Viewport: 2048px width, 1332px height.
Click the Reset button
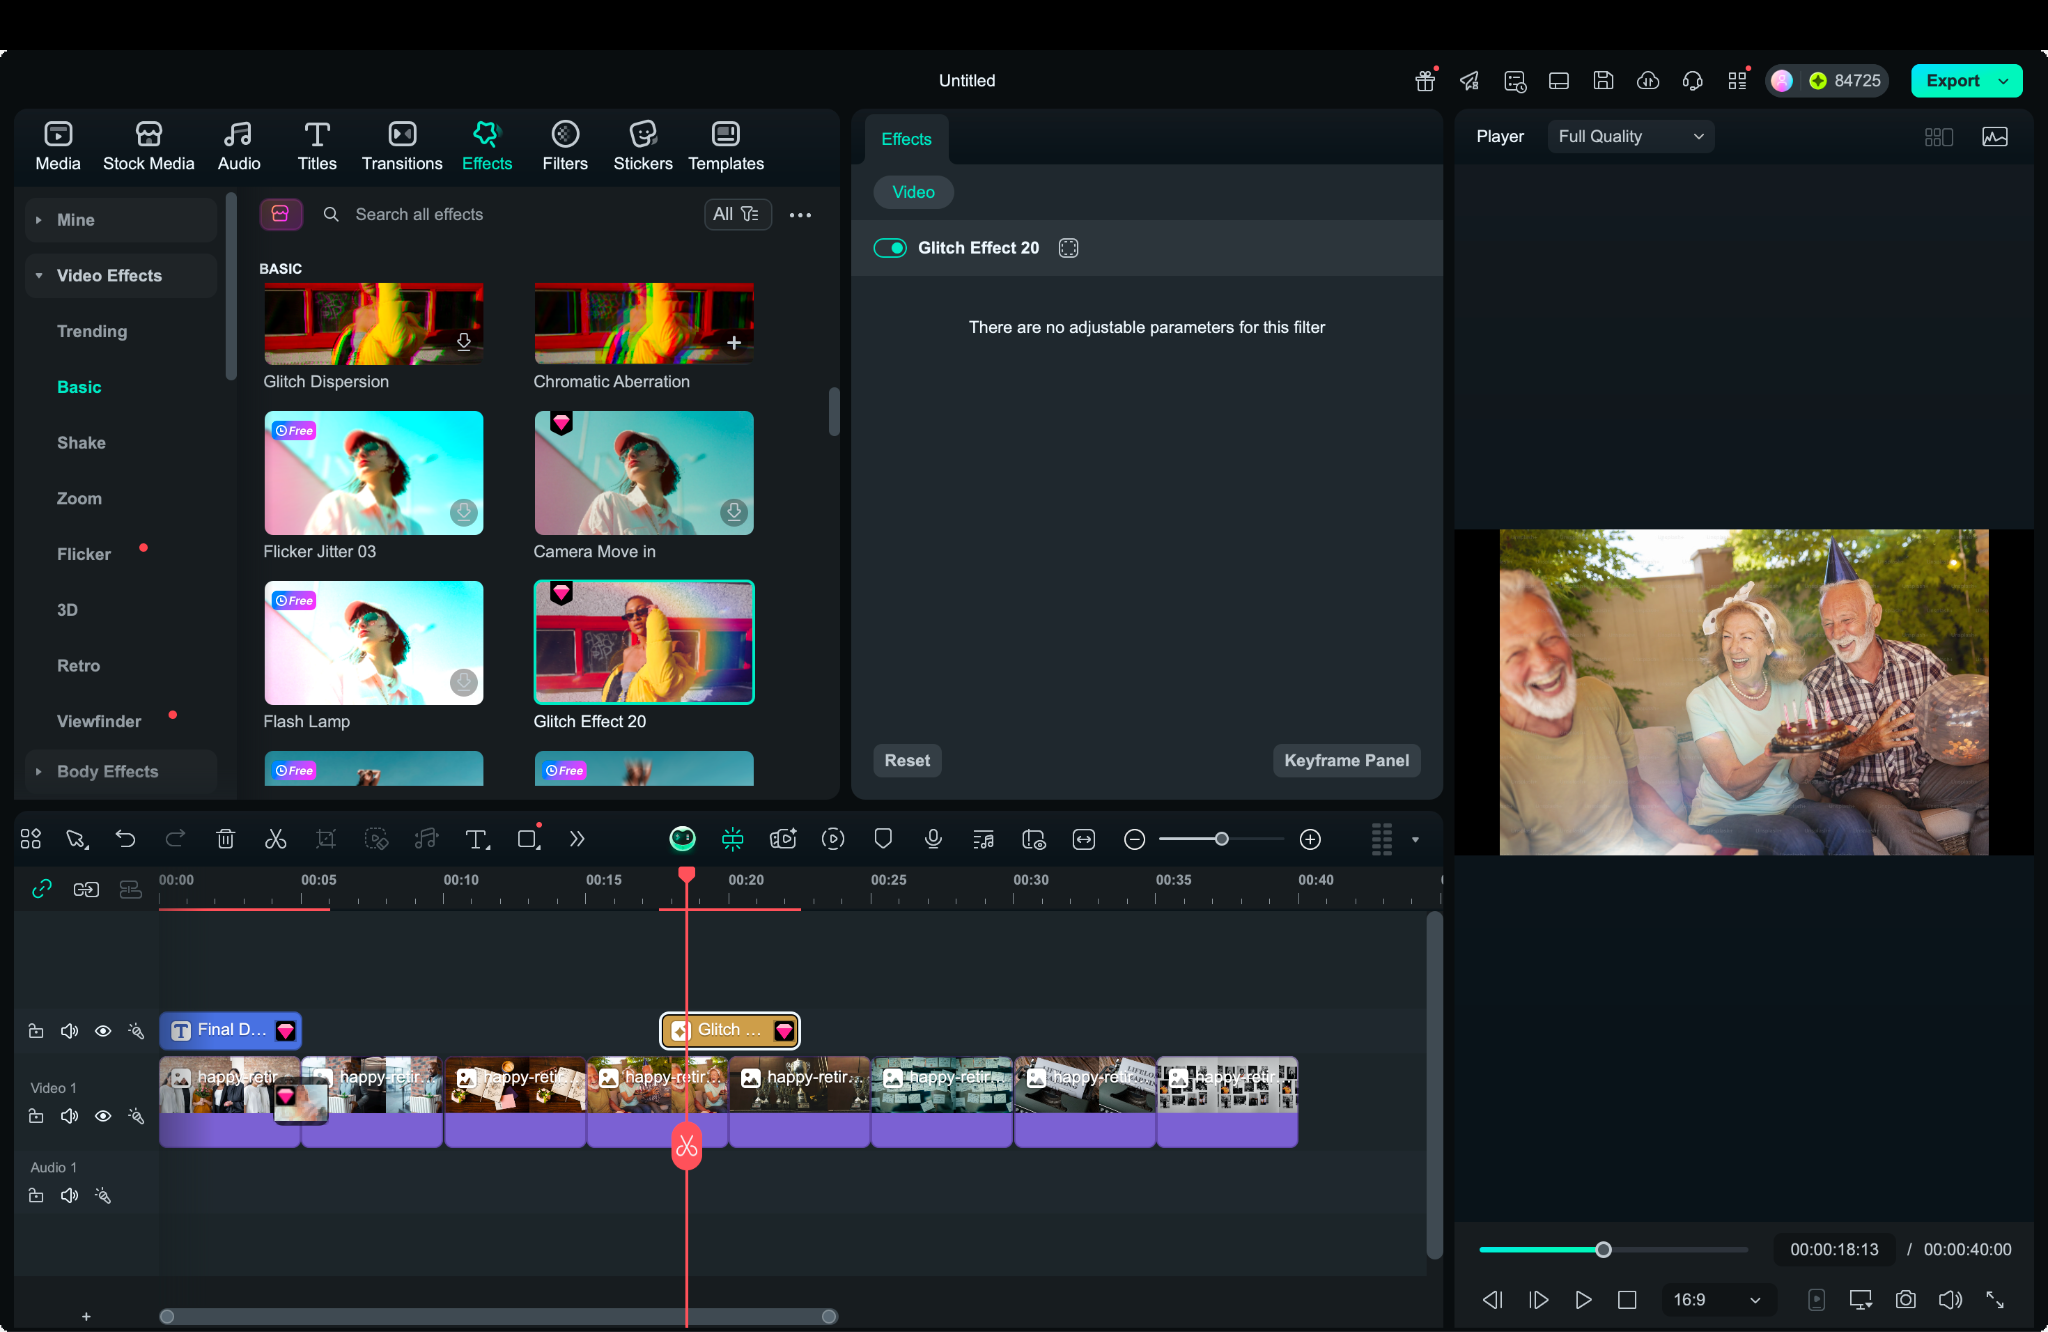pos(907,760)
